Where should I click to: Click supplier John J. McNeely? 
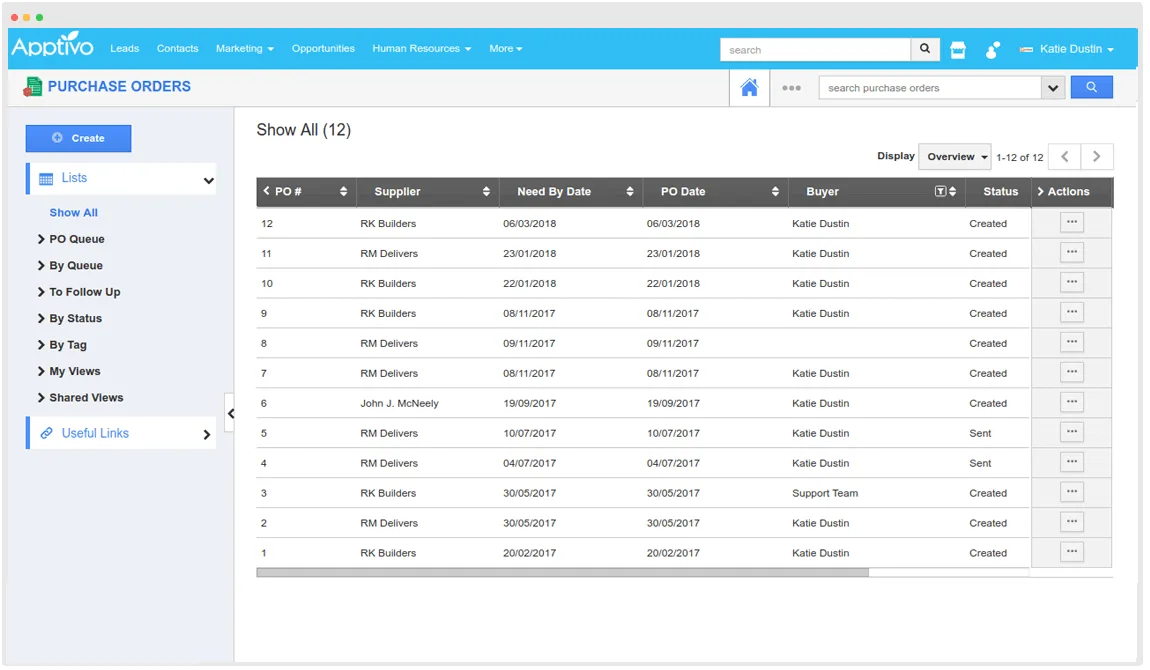[x=401, y=404]
